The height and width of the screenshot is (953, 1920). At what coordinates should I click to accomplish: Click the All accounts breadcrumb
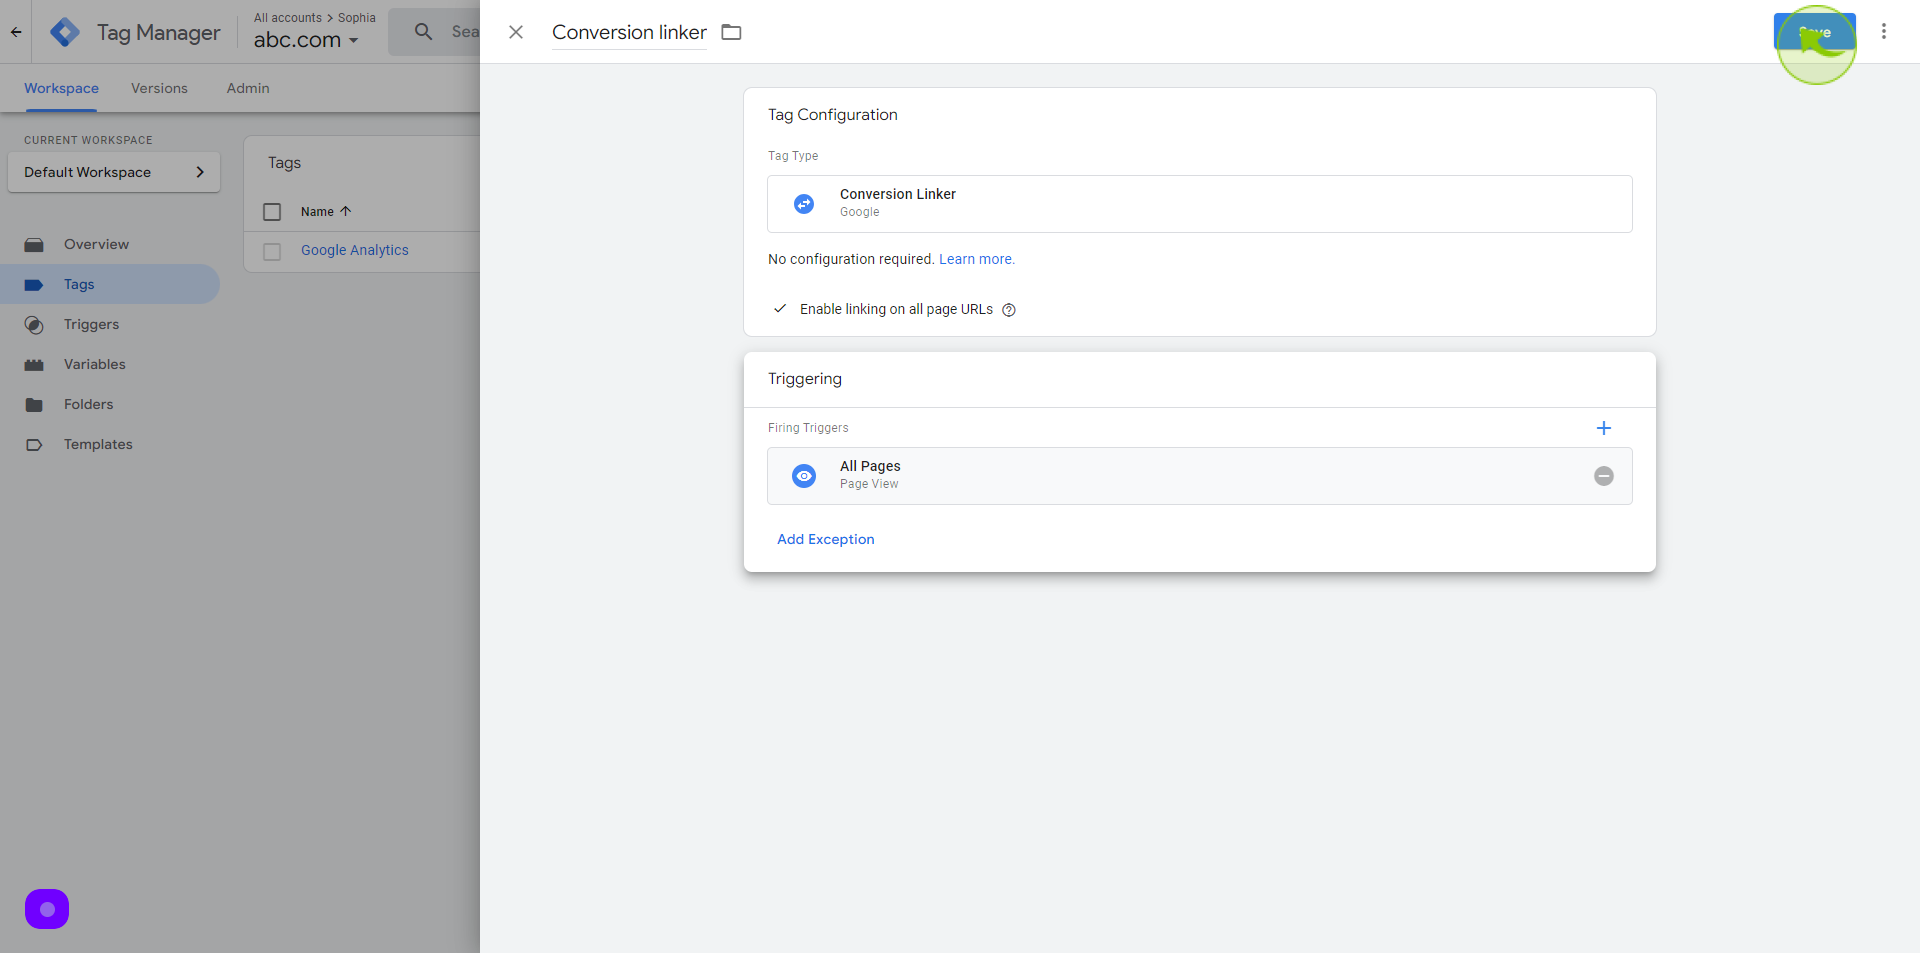(x=288, y=18)
